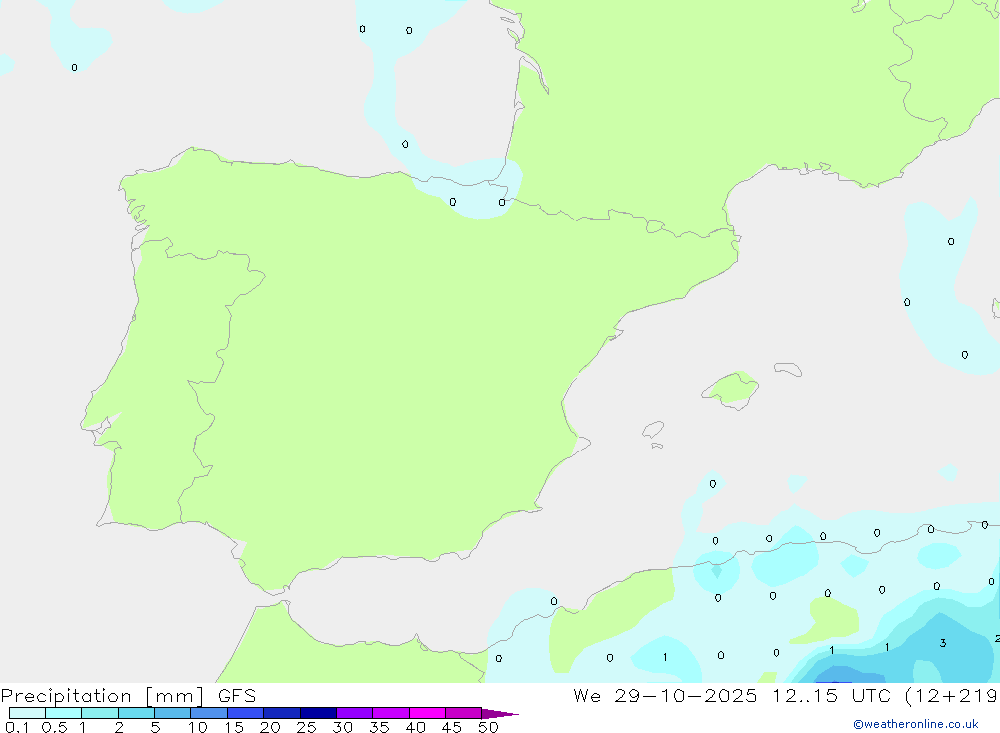Select the legend scale label "0.5"
This screenshot has width=1000, height=733.
[54, 727]
